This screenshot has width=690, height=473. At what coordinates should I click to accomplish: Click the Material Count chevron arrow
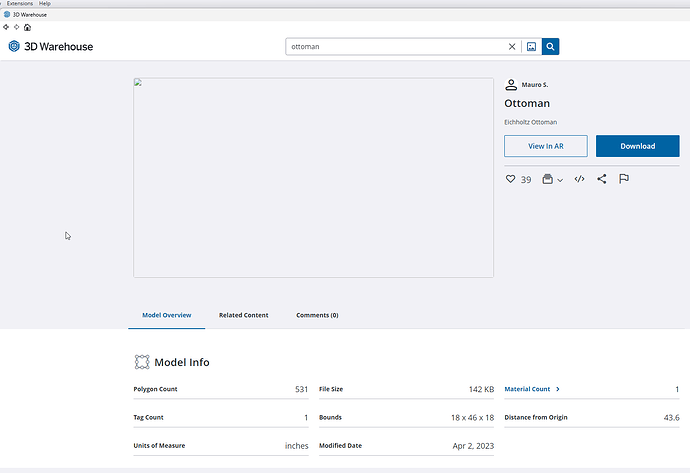coord(558,389)
